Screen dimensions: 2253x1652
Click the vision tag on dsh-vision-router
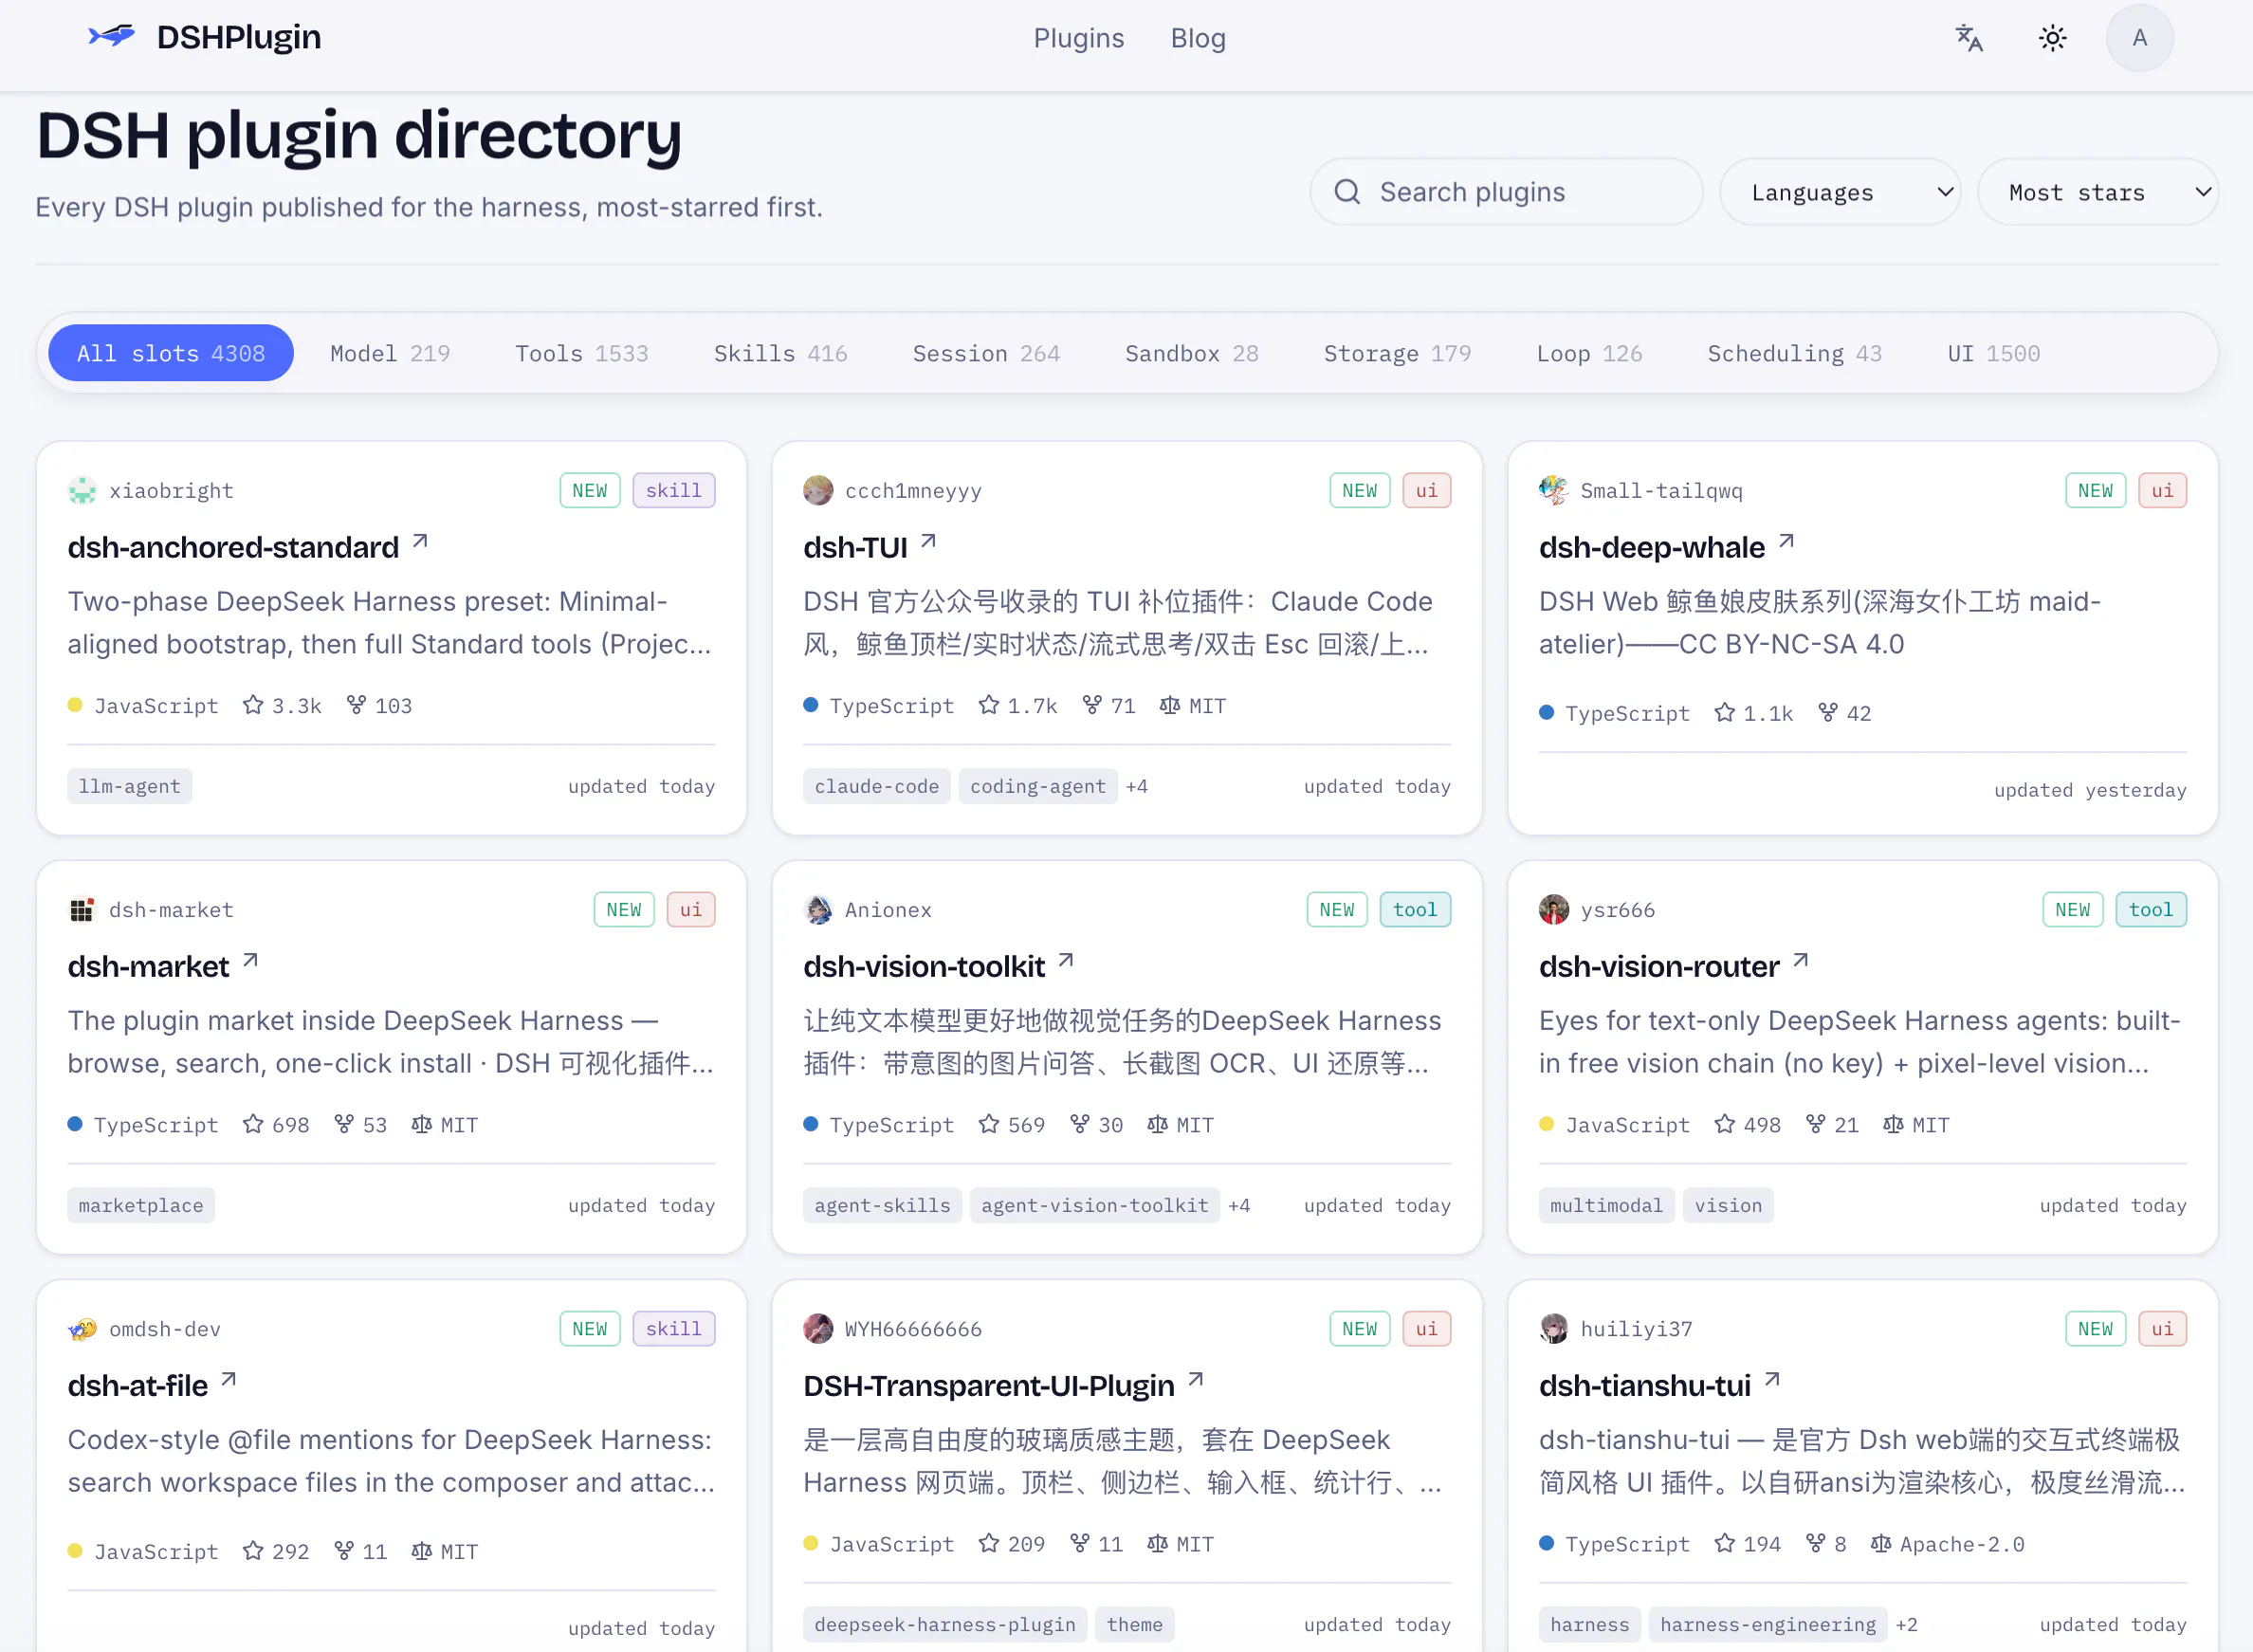click(1728, 1205)
